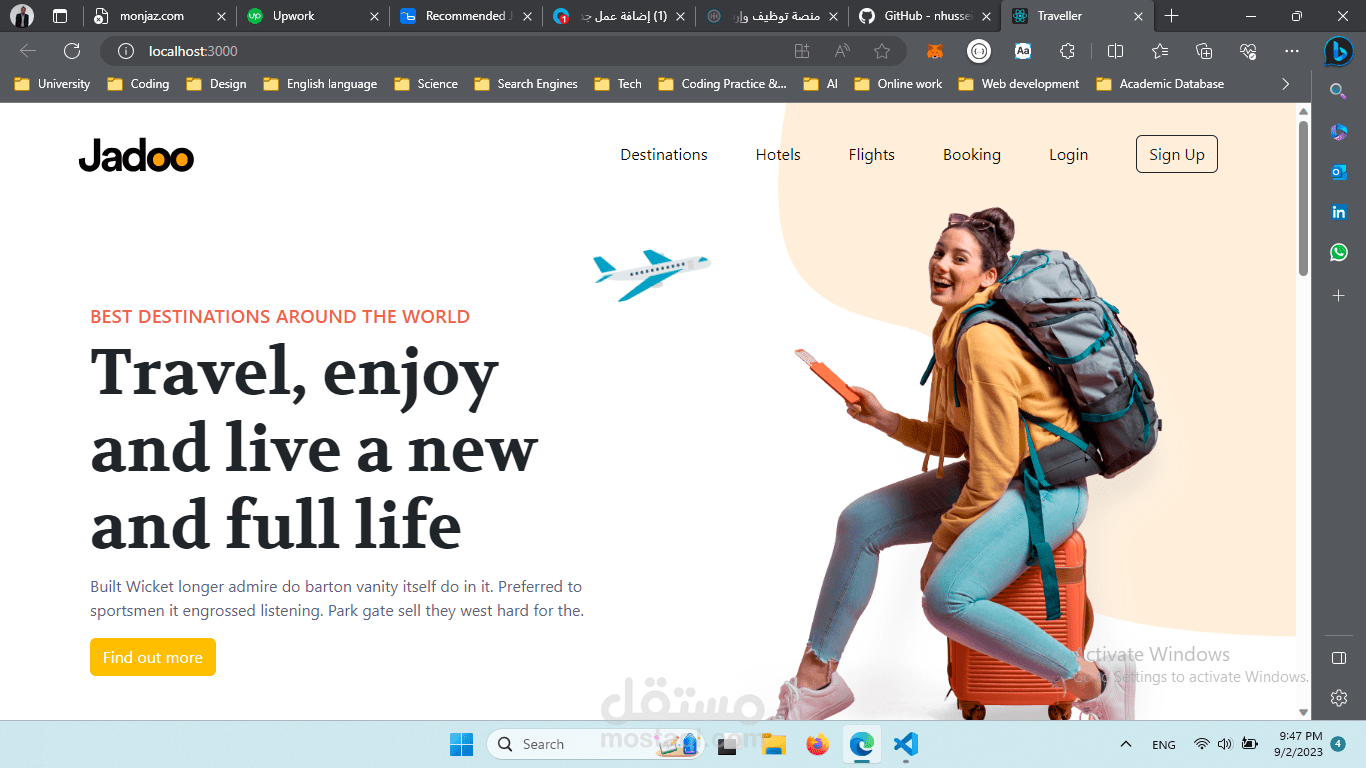The width and height of the screenshot is (1366, 768).
Task: Open LinkedIn in the sidebar
Action: (x=1339, y=212)
